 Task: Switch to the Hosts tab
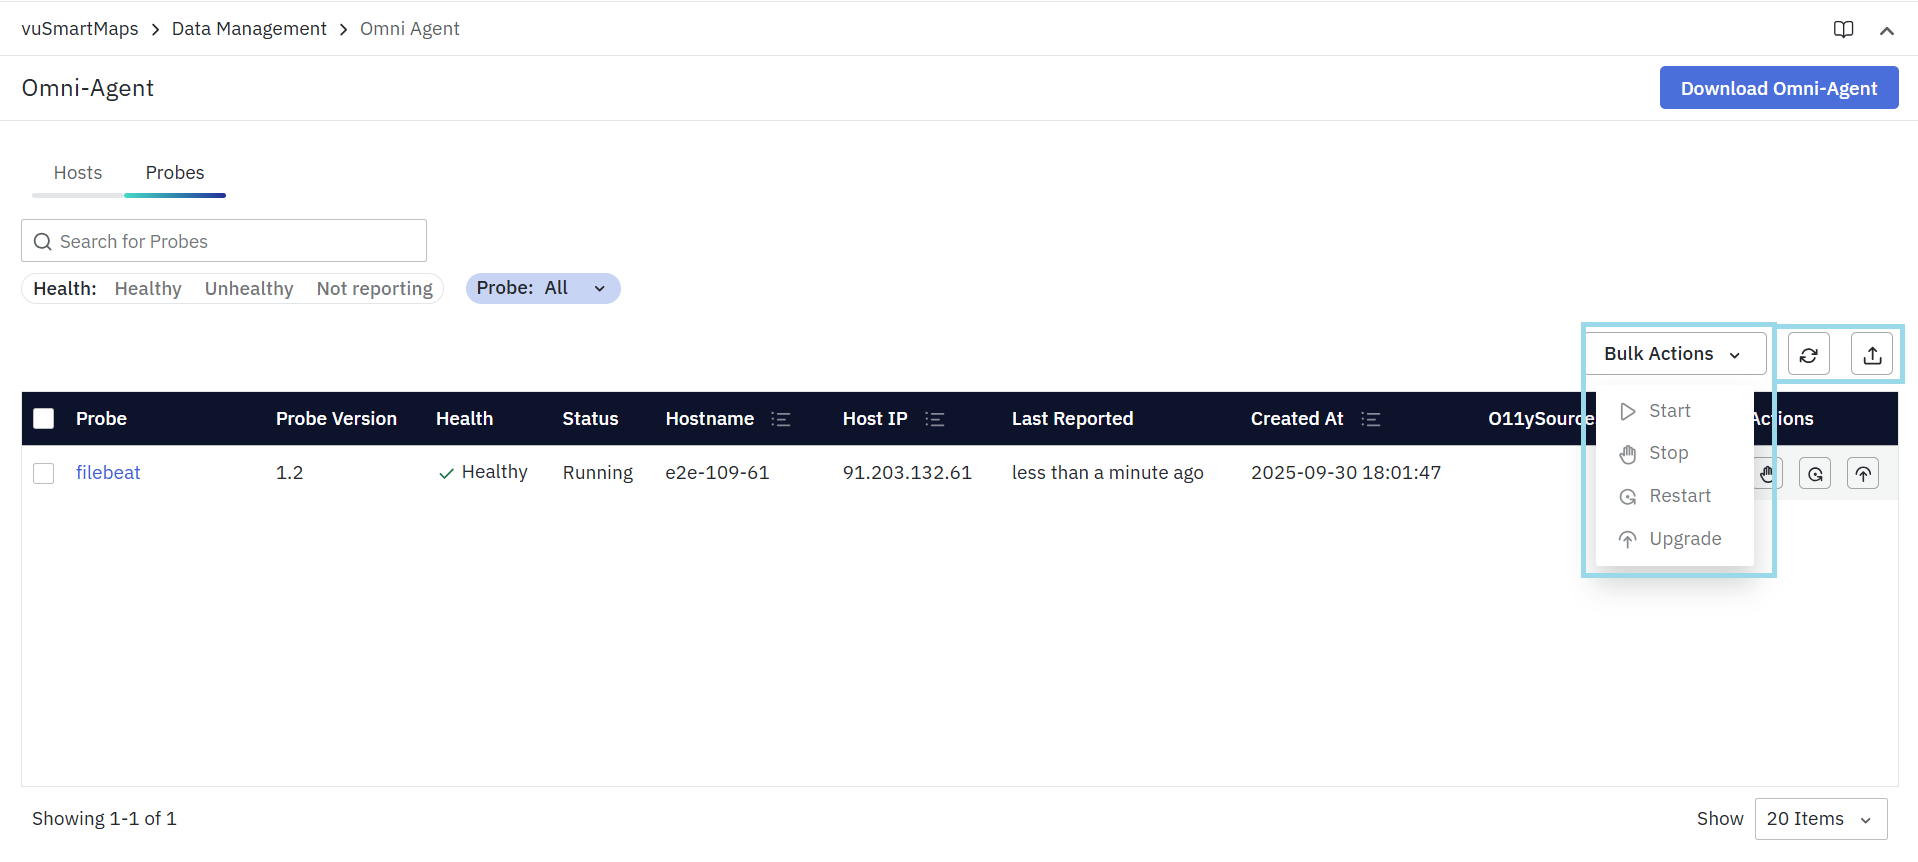pyautogui.click(x=78, y=173)
